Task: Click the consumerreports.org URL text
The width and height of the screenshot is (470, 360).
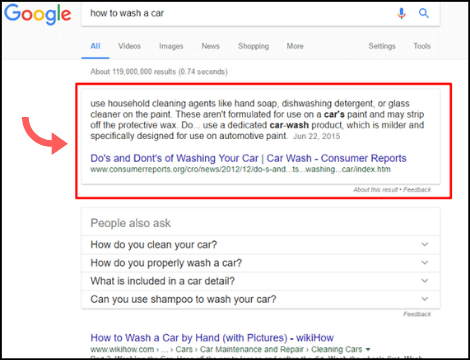Action: coord(240,169)
